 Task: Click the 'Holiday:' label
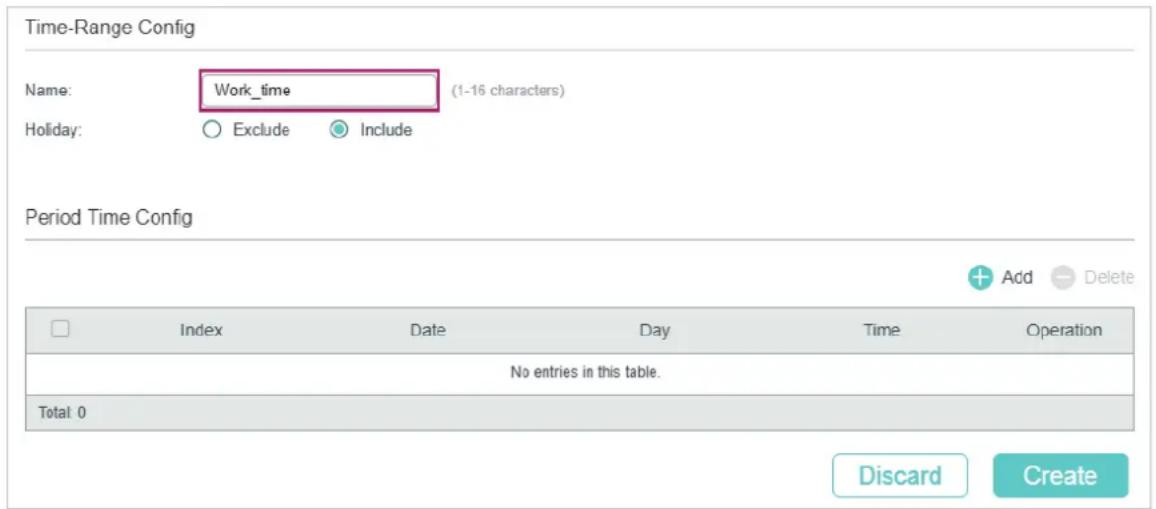pyautogui.click(x=52, y=131)
